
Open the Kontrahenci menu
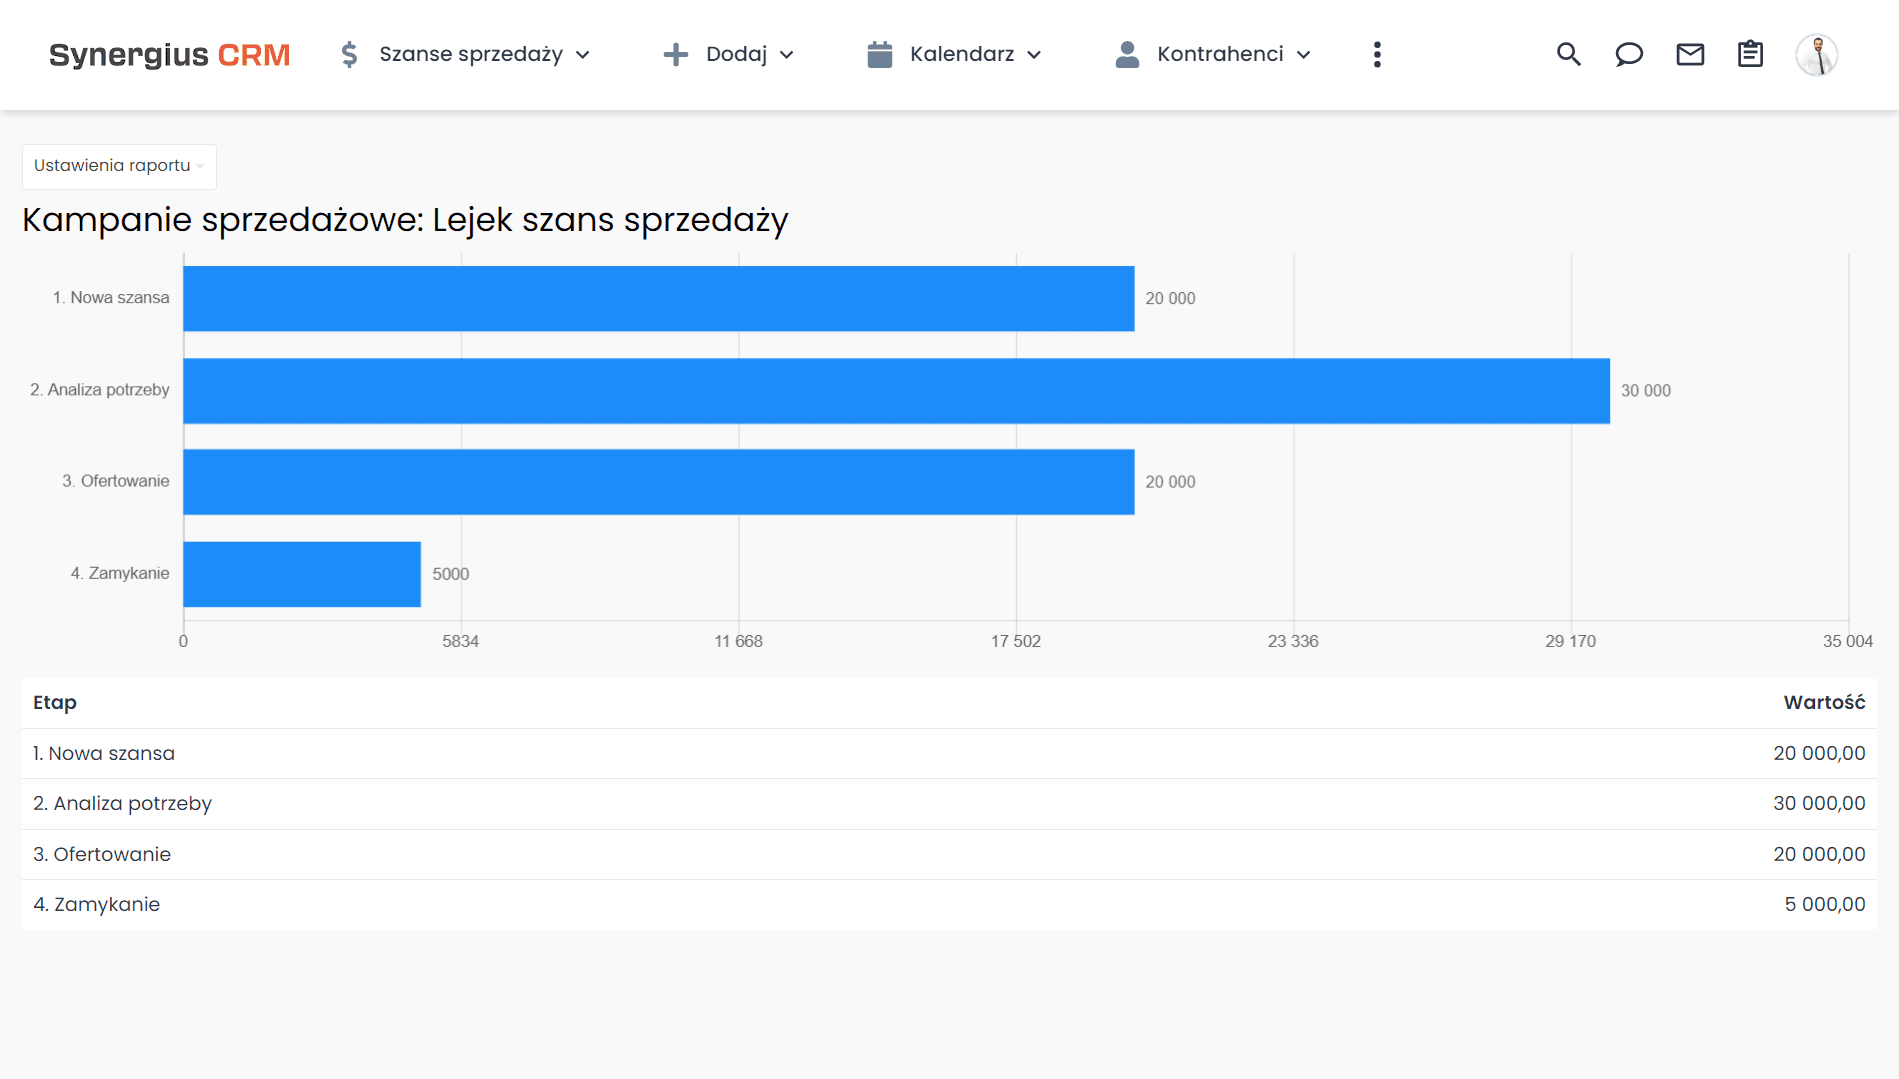(1220, 55)
